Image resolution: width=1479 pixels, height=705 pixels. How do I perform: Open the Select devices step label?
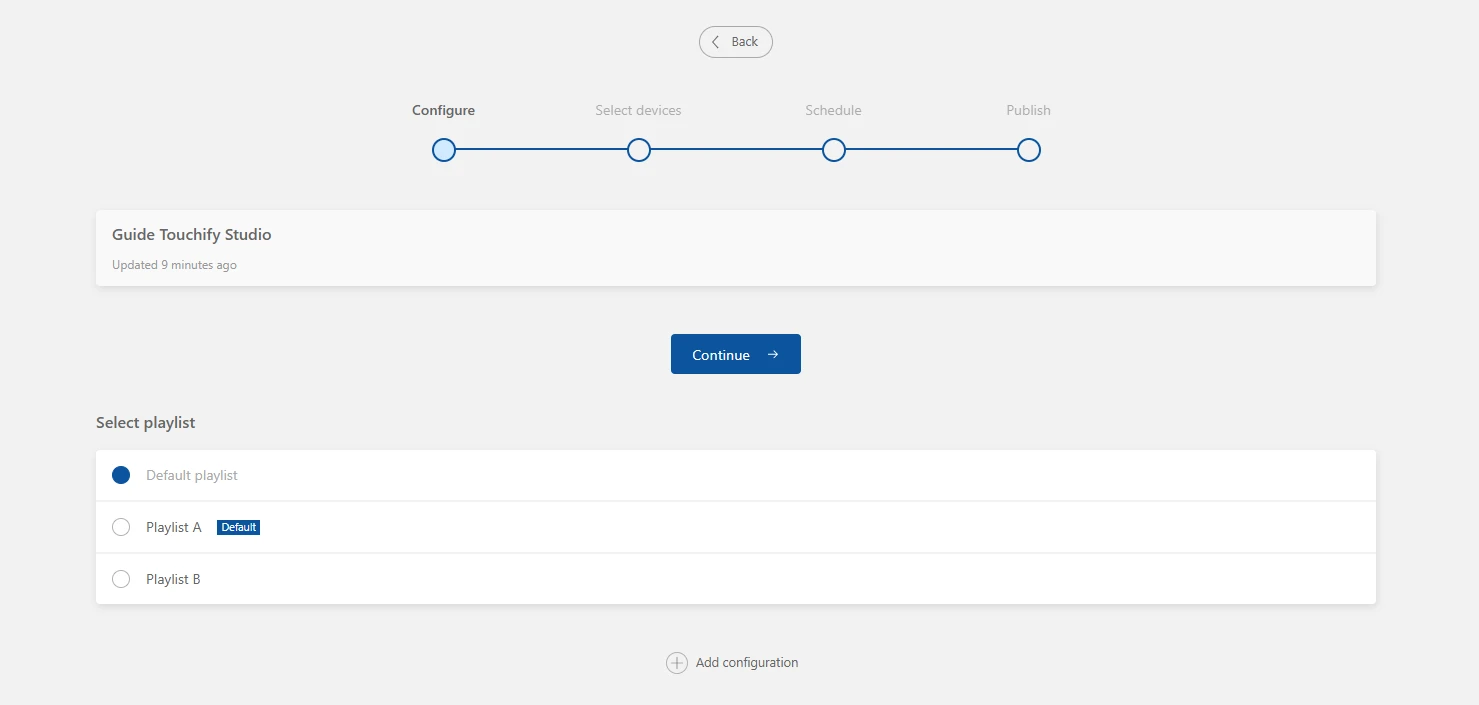638,110
